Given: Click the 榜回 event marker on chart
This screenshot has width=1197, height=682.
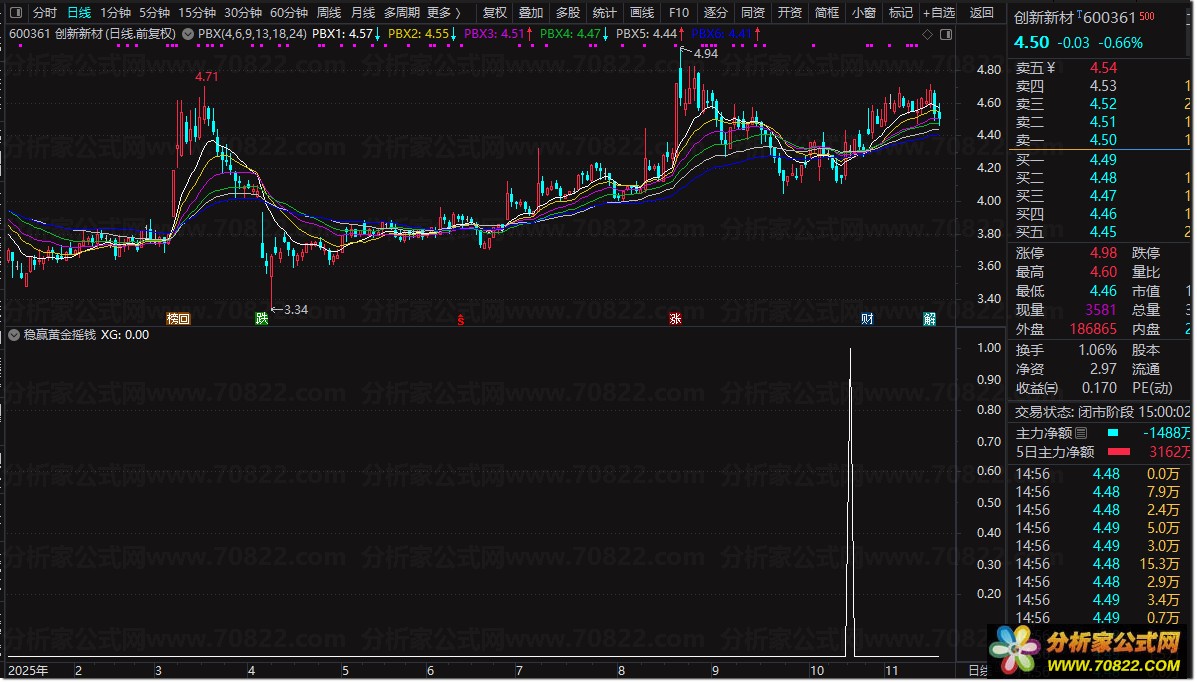Looking at the screenshot, I should coord(178,319).
